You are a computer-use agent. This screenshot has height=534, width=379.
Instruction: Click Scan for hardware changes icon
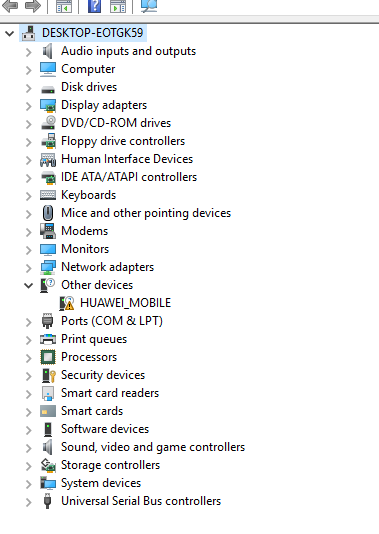pos(149,6)
